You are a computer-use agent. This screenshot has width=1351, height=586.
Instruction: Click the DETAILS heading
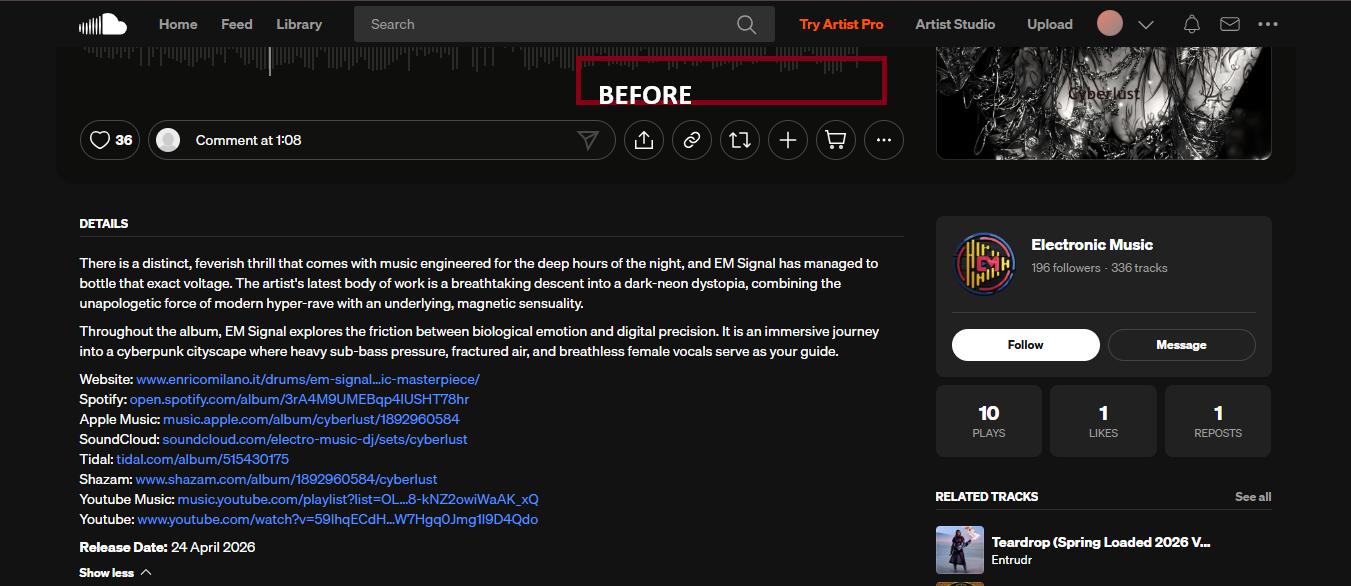pos(104,224)
